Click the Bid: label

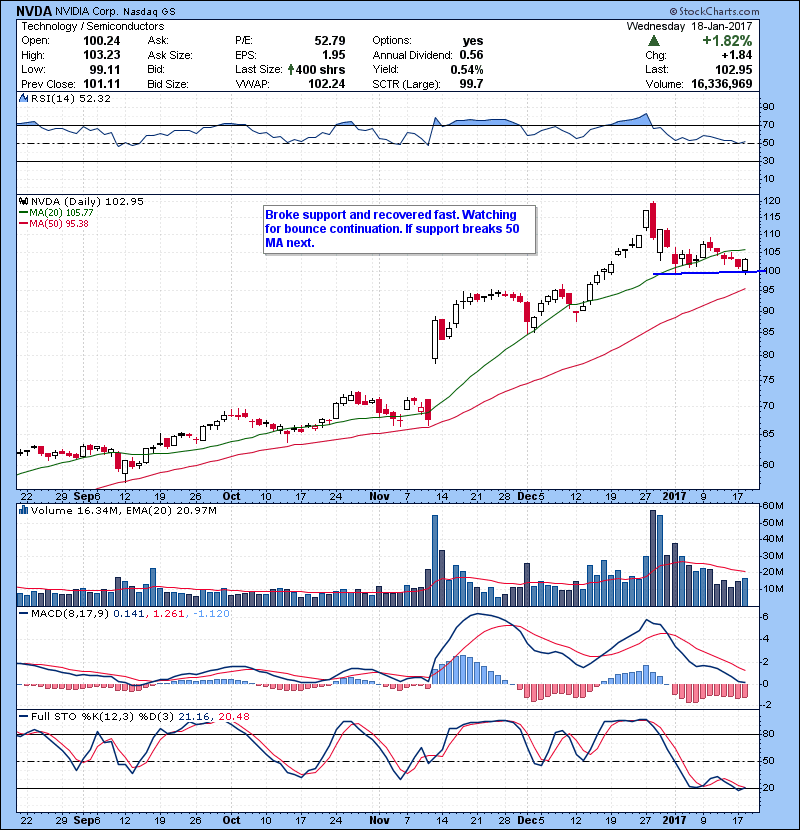pyautogui.click(x=156, y=69)
